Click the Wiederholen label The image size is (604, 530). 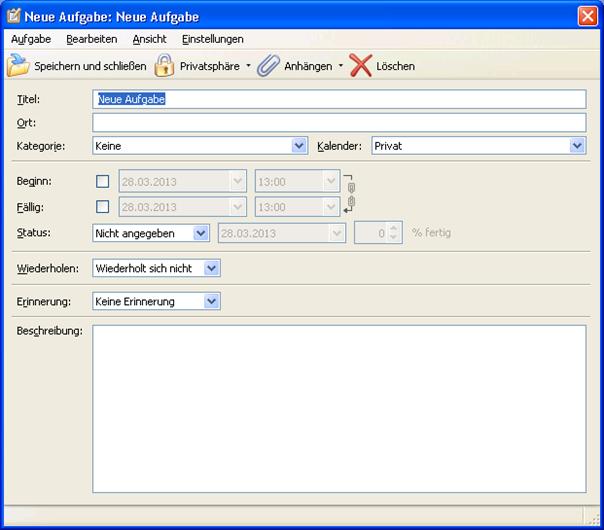(48, 268)
